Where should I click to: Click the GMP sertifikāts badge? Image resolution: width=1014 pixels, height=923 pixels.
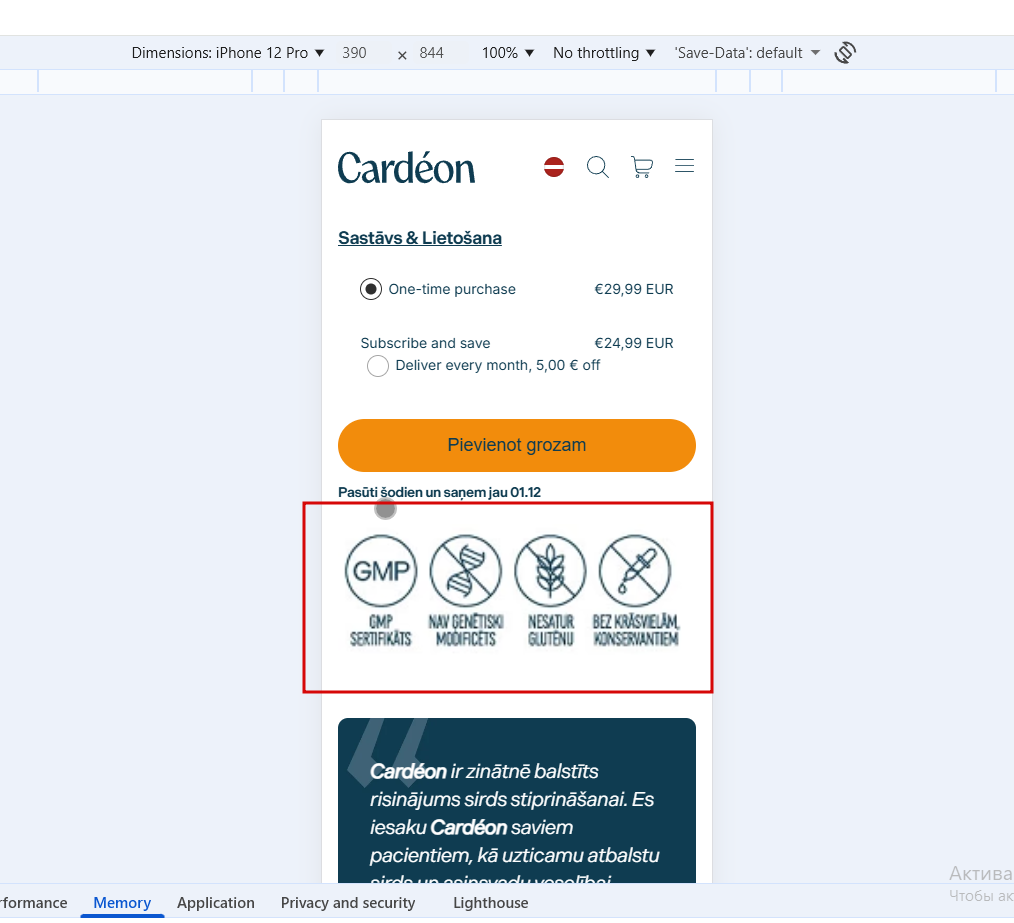[x=381, y=591]
